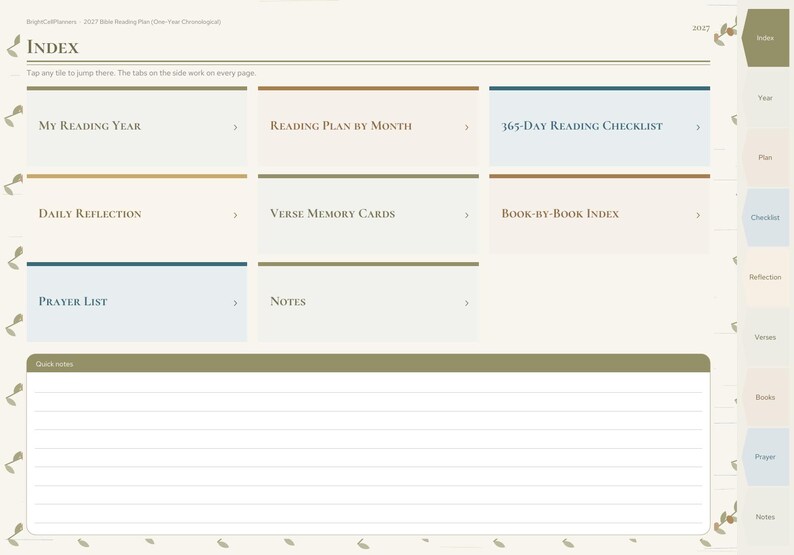Switch to the Books side tab
The image size is (794, 555).
765,398
